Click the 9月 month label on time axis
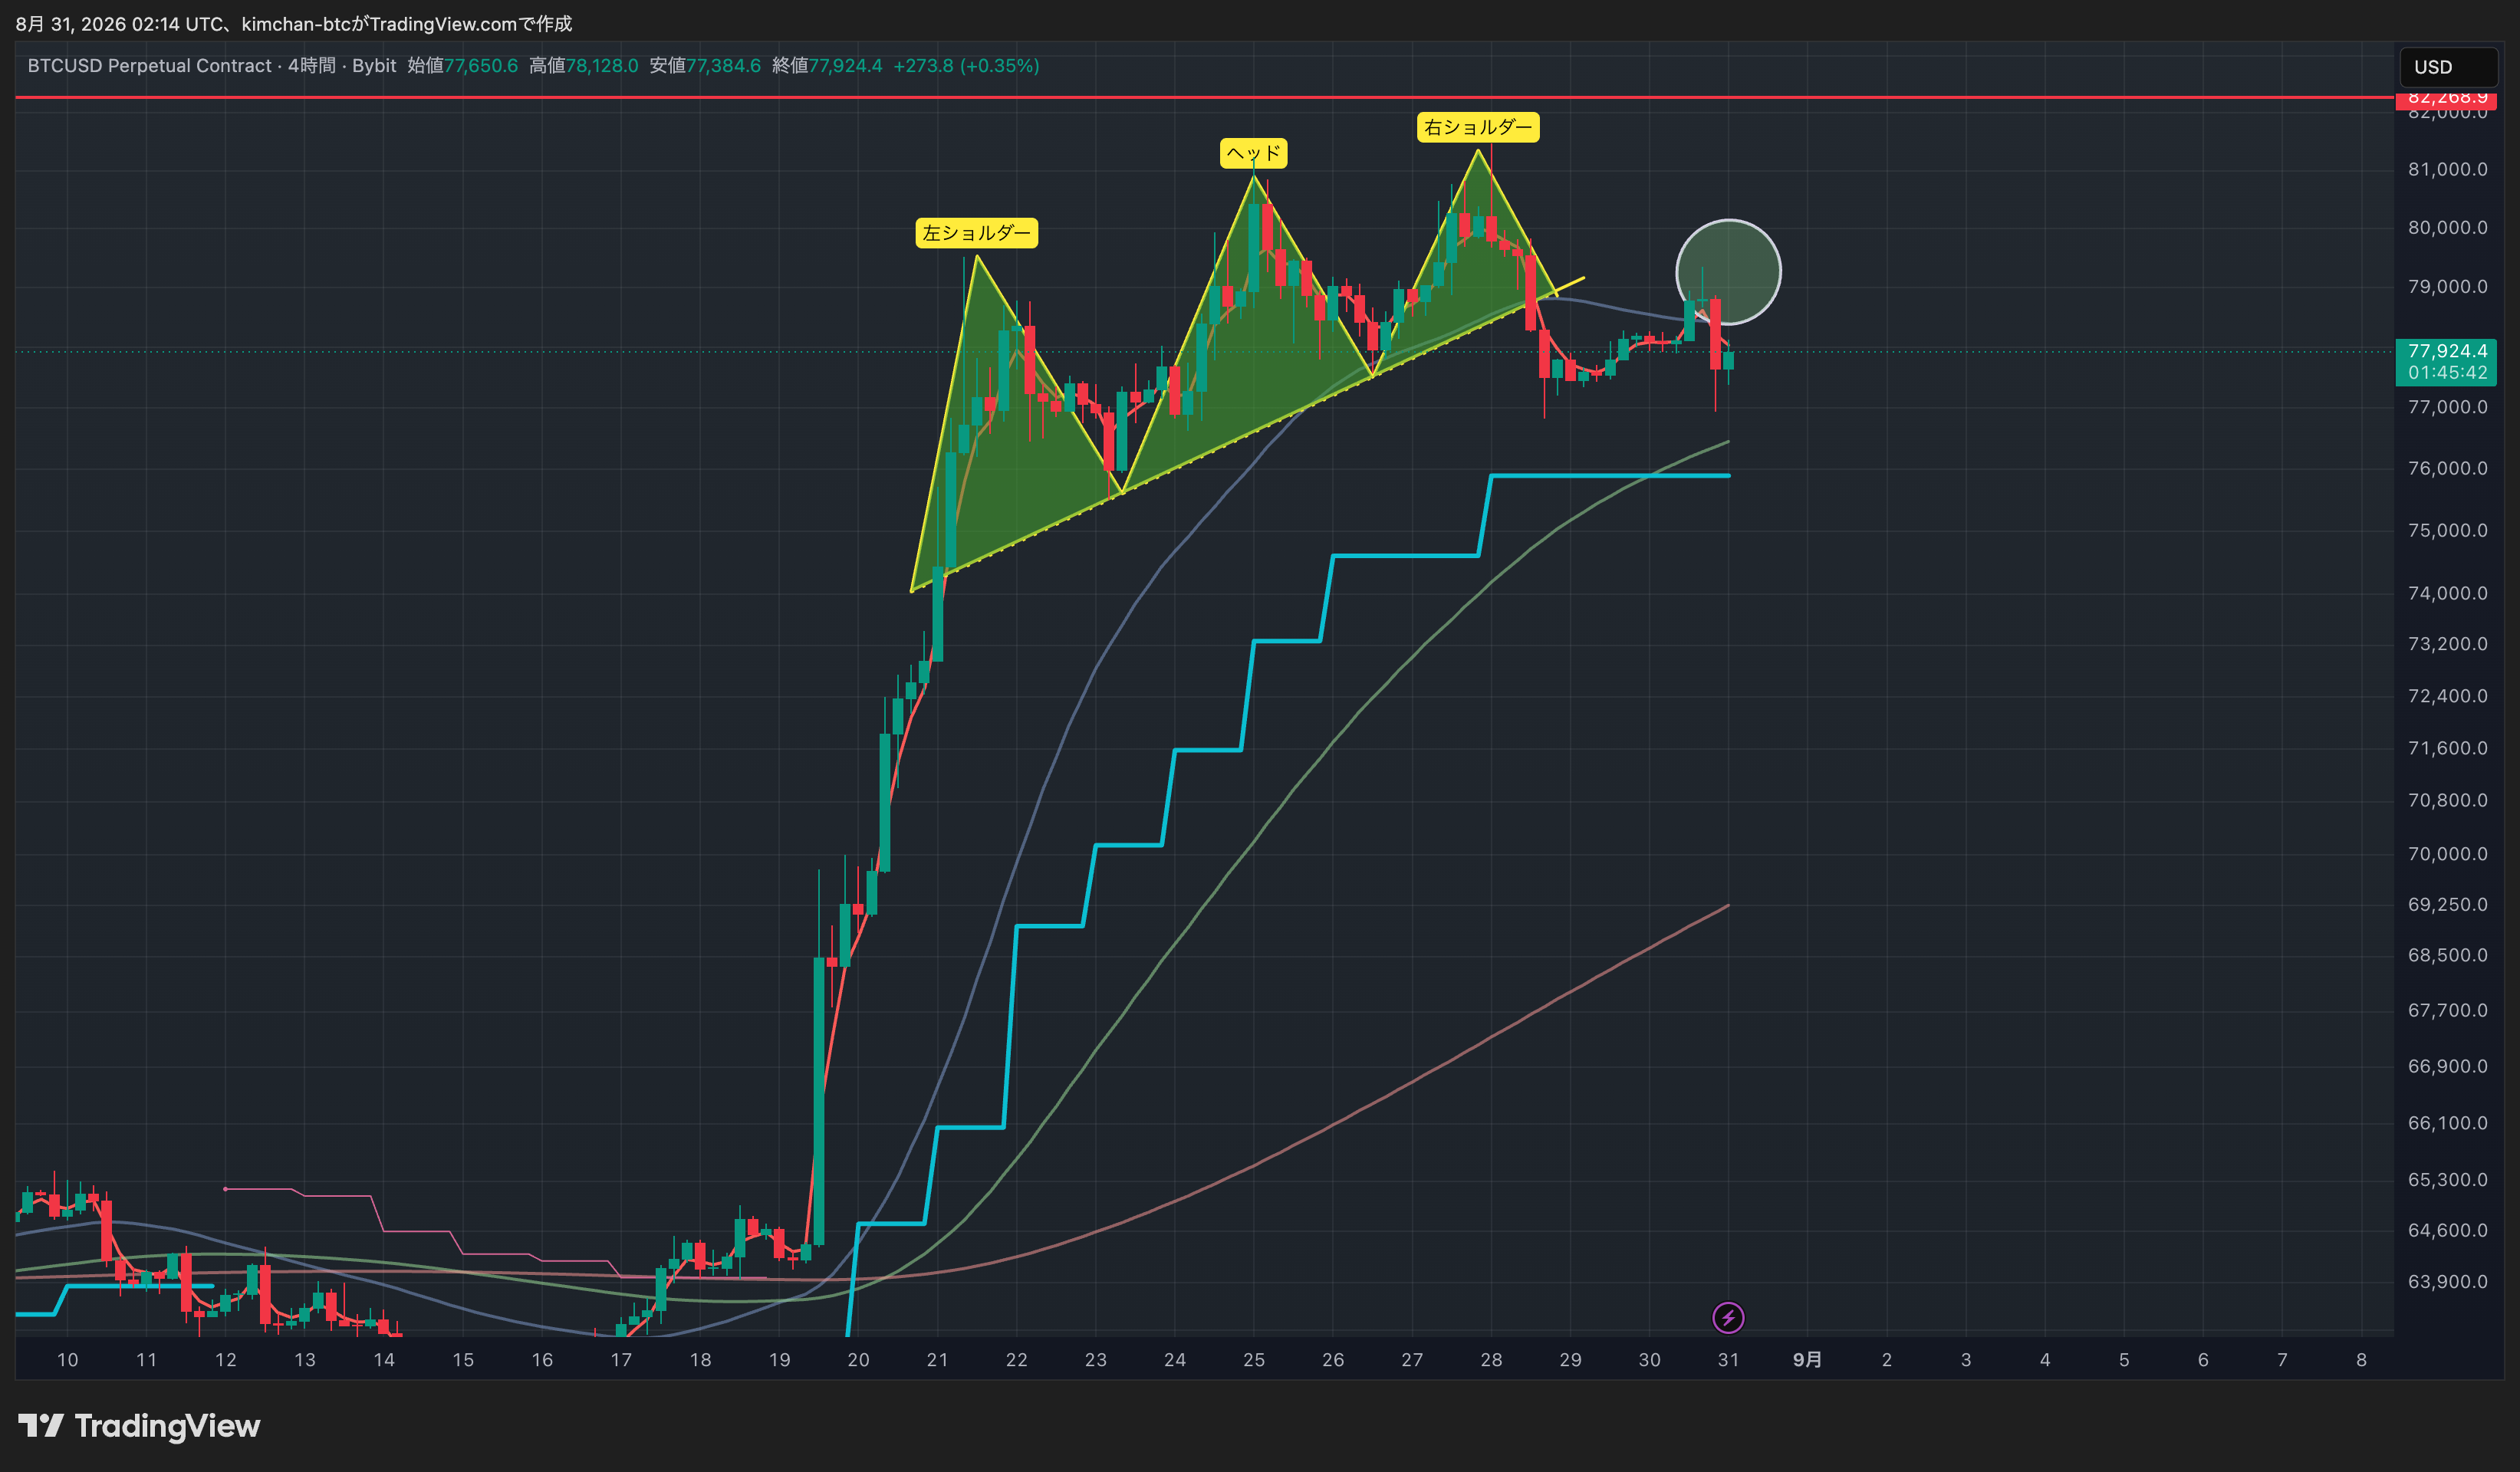The width and height of the screenshot is (2520, 1472). click(1807, 1360)
